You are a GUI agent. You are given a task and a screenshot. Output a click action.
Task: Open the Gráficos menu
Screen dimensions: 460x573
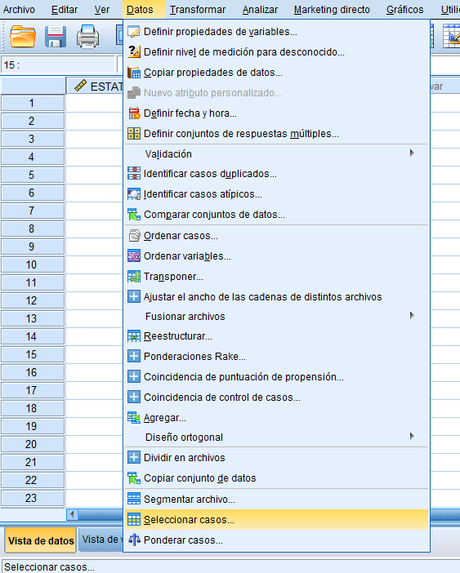pos(405,10)
